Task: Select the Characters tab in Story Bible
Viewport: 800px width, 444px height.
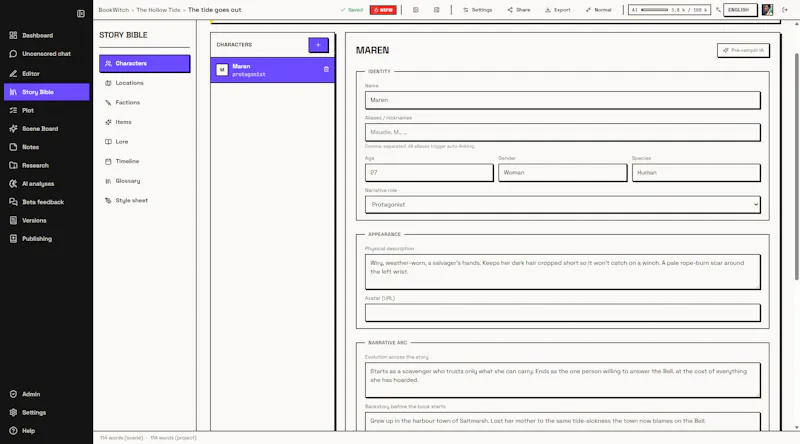Action: (144, 63)
